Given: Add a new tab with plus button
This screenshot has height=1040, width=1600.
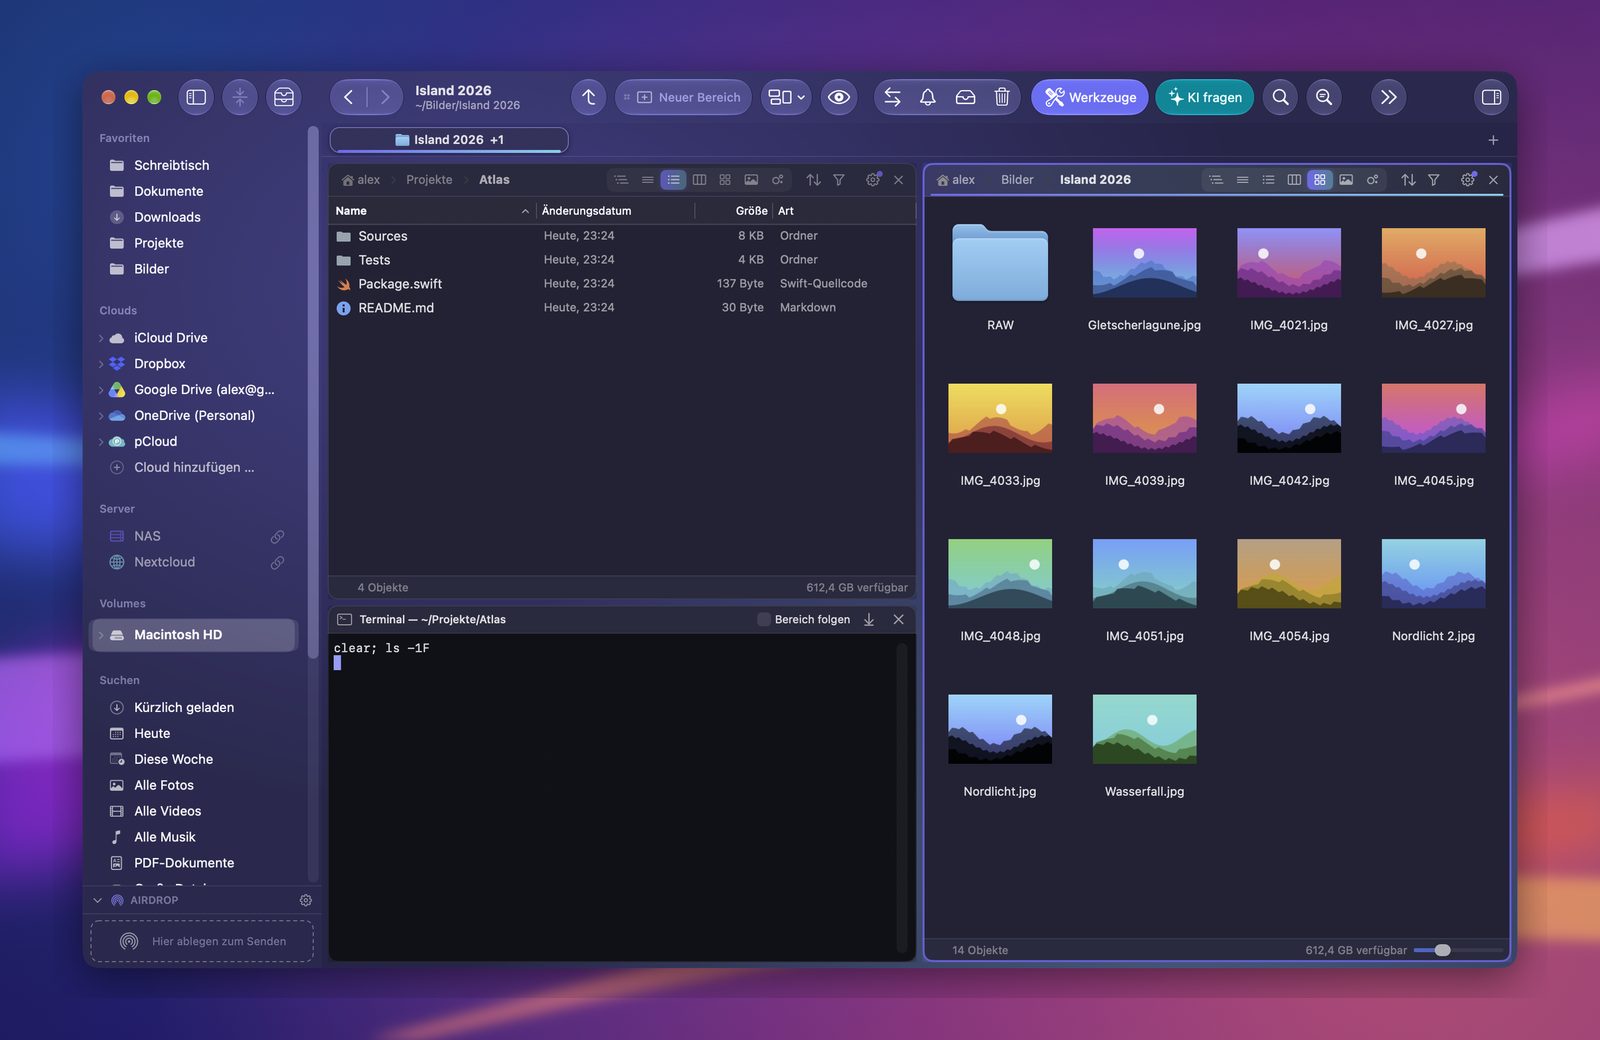Looking at the screenshot, I should pyautogui.click(x=1493, y=140).
